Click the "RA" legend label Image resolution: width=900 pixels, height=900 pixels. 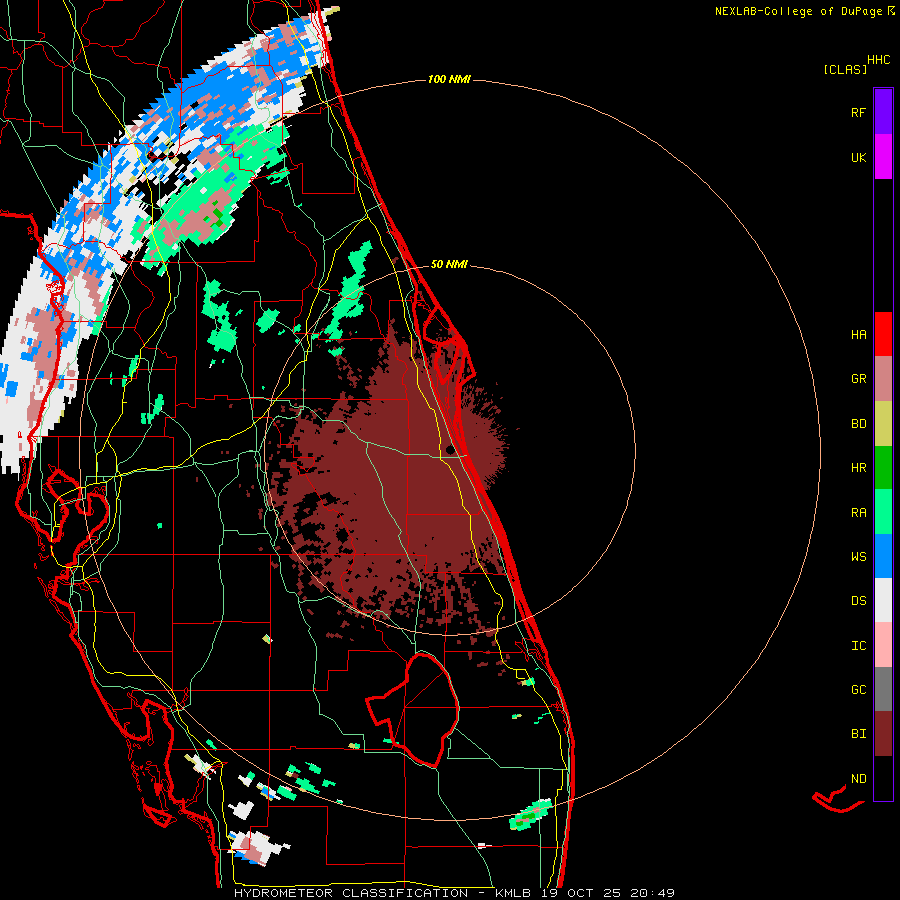(858, 512)
